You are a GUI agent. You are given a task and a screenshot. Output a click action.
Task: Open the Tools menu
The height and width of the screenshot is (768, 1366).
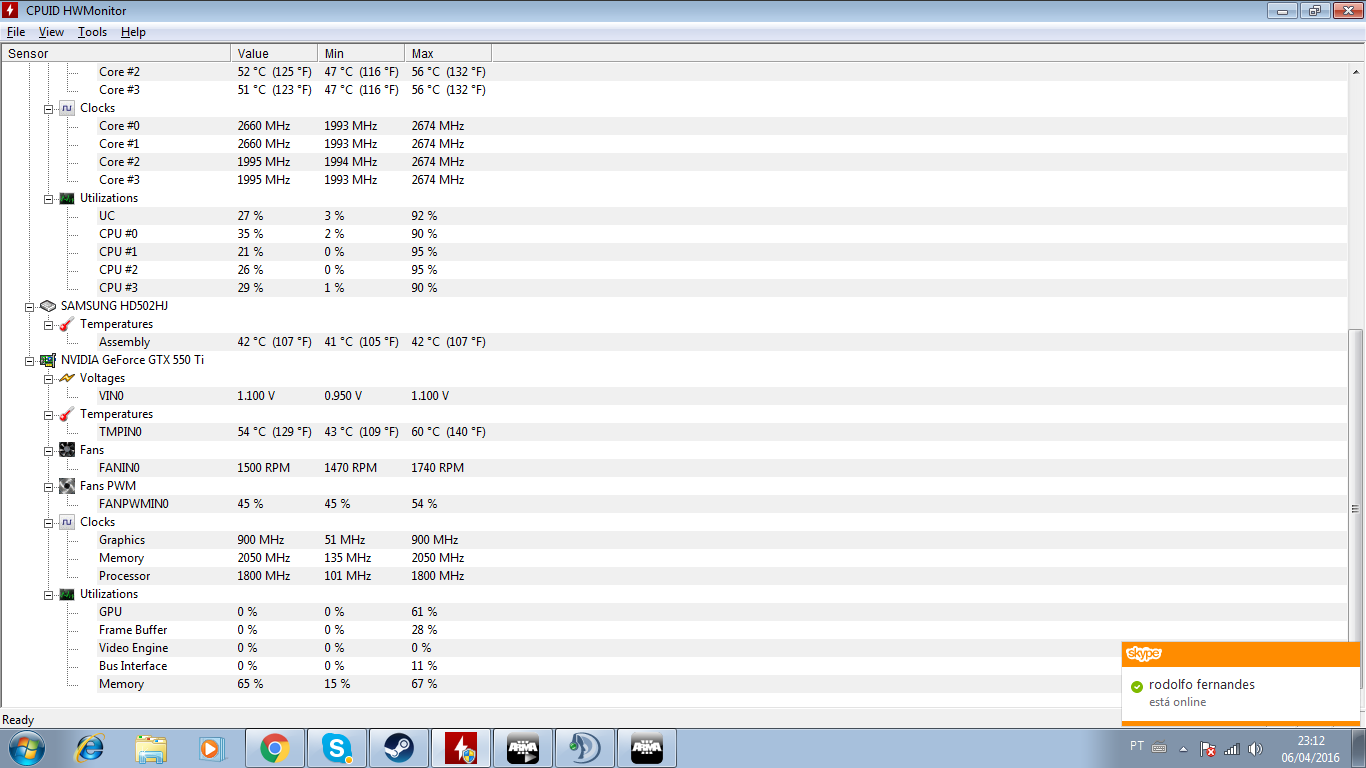(92, 32)
